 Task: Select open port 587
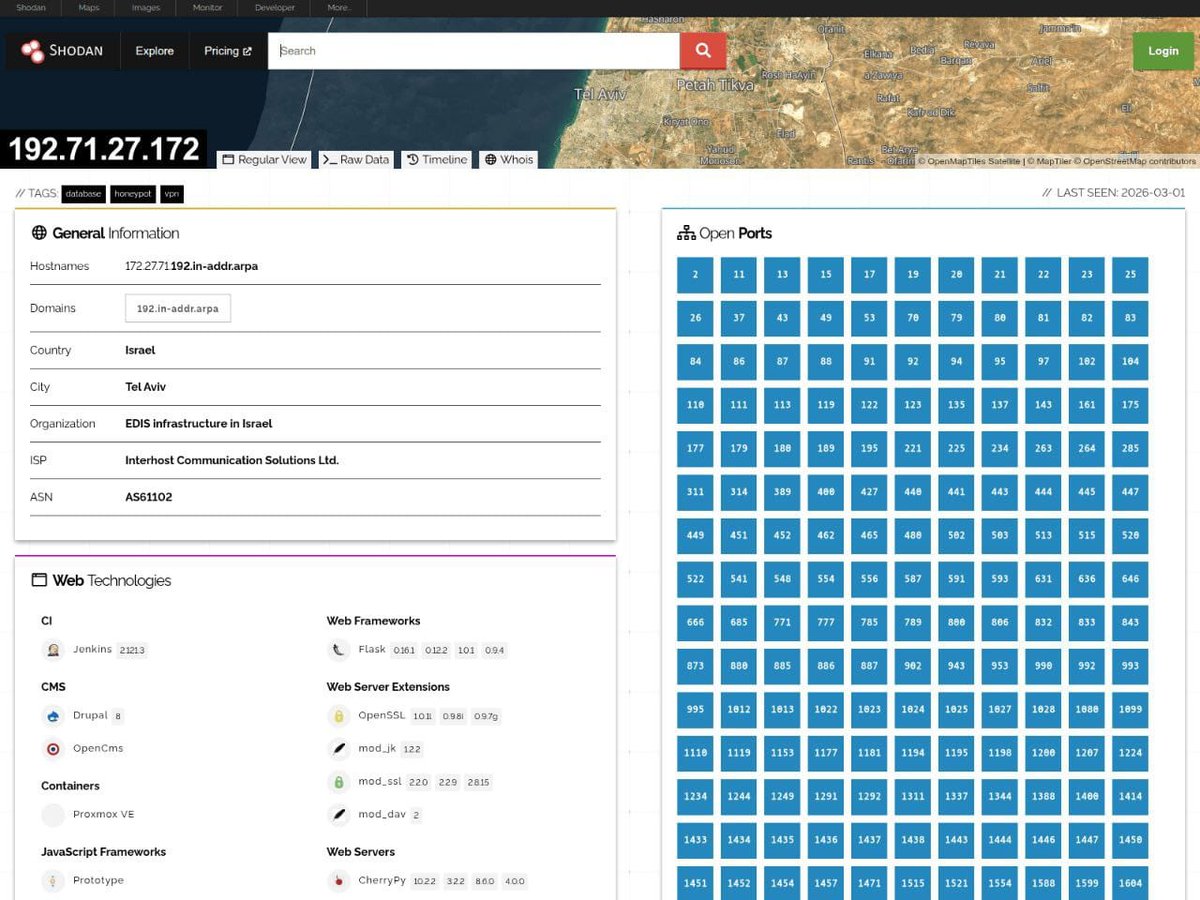[x=913, y=579]
